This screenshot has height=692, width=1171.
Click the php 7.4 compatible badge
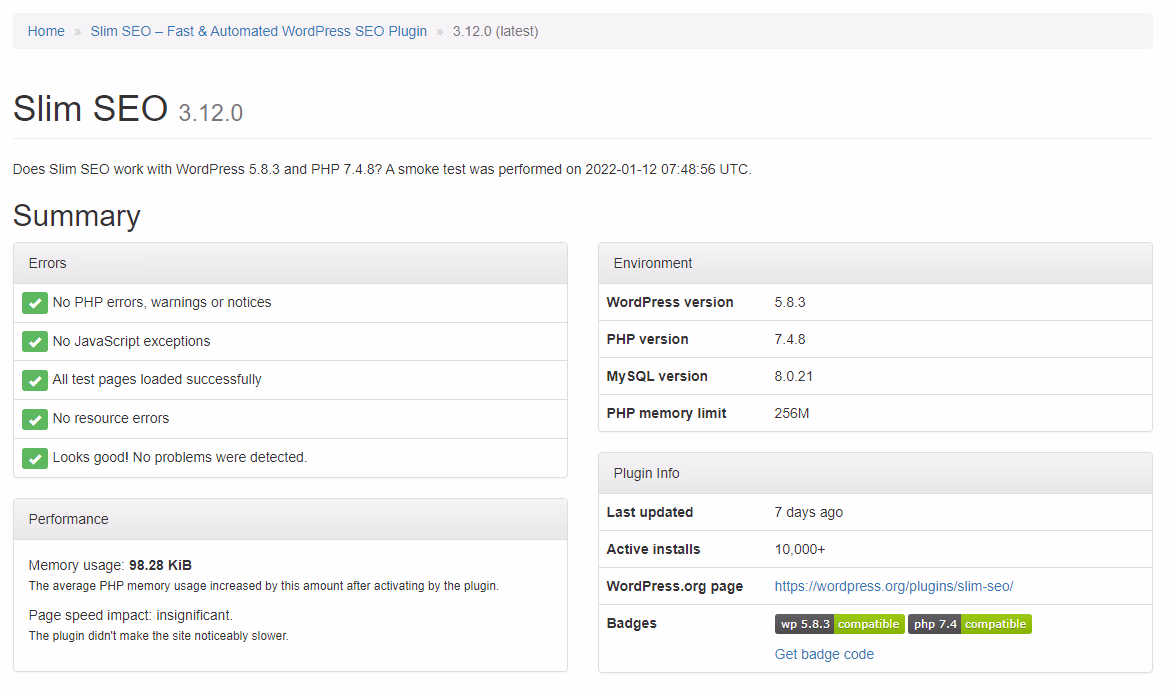(969, 624)
